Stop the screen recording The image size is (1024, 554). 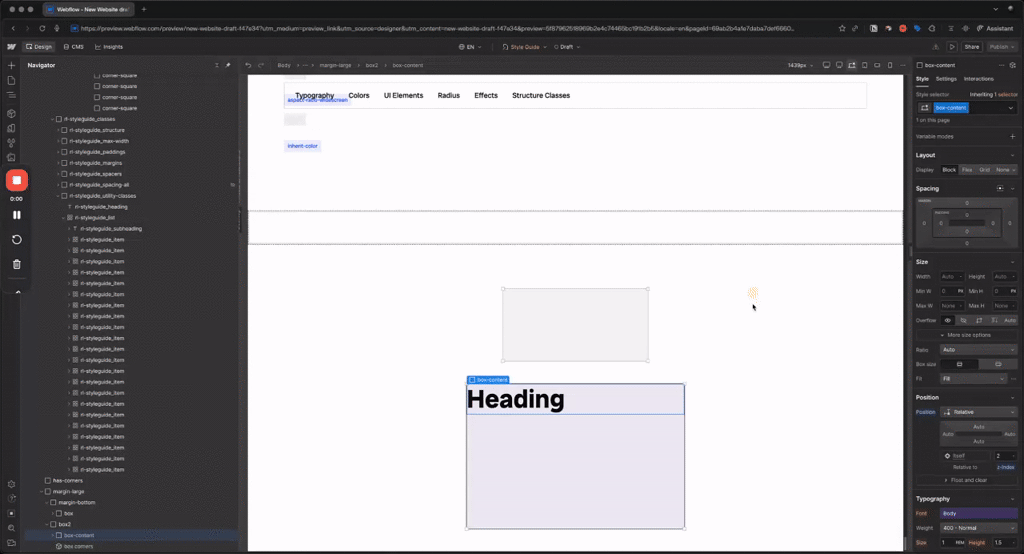click(x=17, y=180)
